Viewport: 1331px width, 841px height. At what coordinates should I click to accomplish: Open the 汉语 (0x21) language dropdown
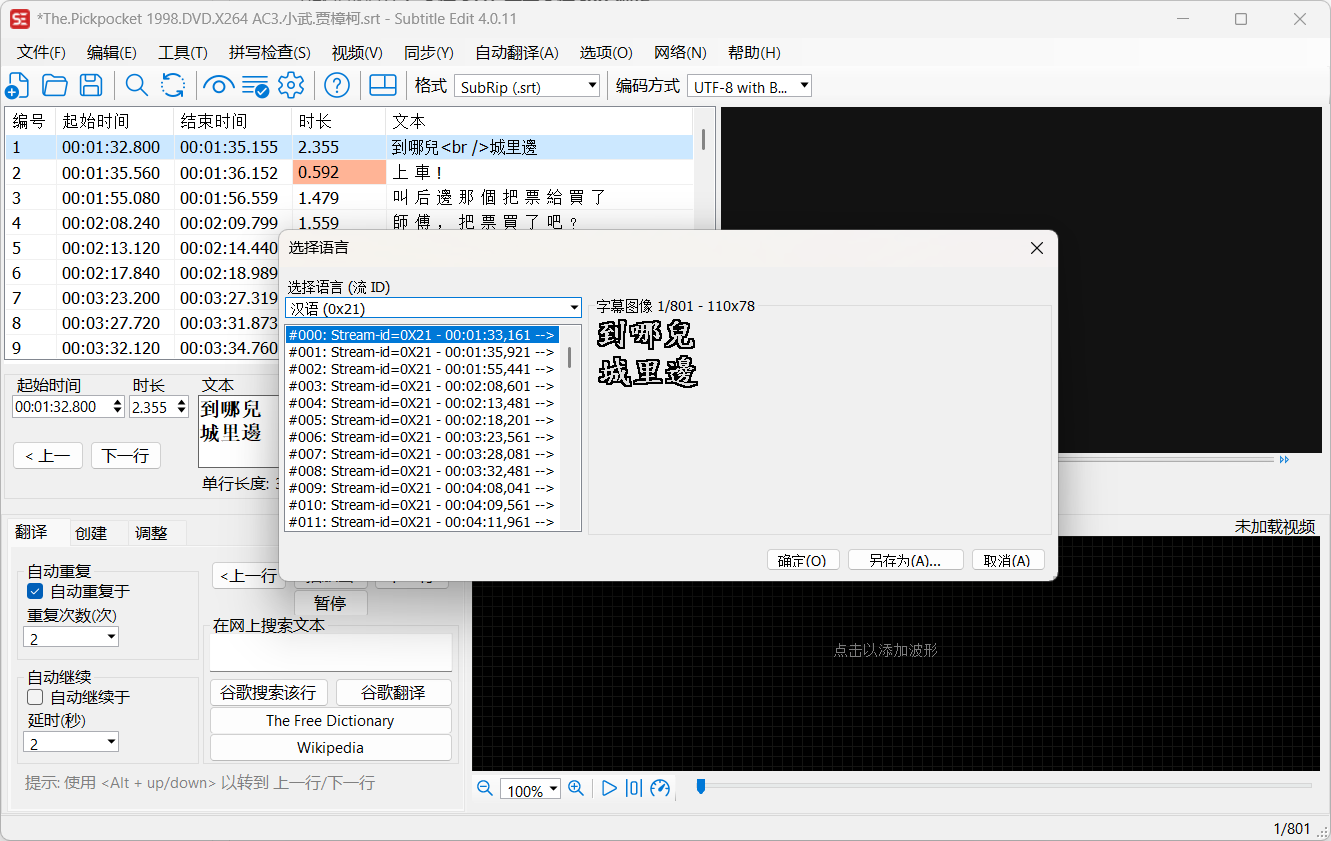[573, 307]
